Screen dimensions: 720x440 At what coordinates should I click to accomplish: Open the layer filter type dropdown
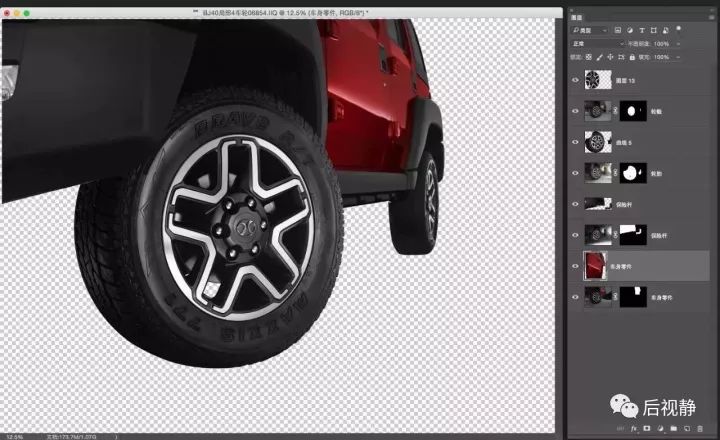pyautogui.click(x=590, y=30)
